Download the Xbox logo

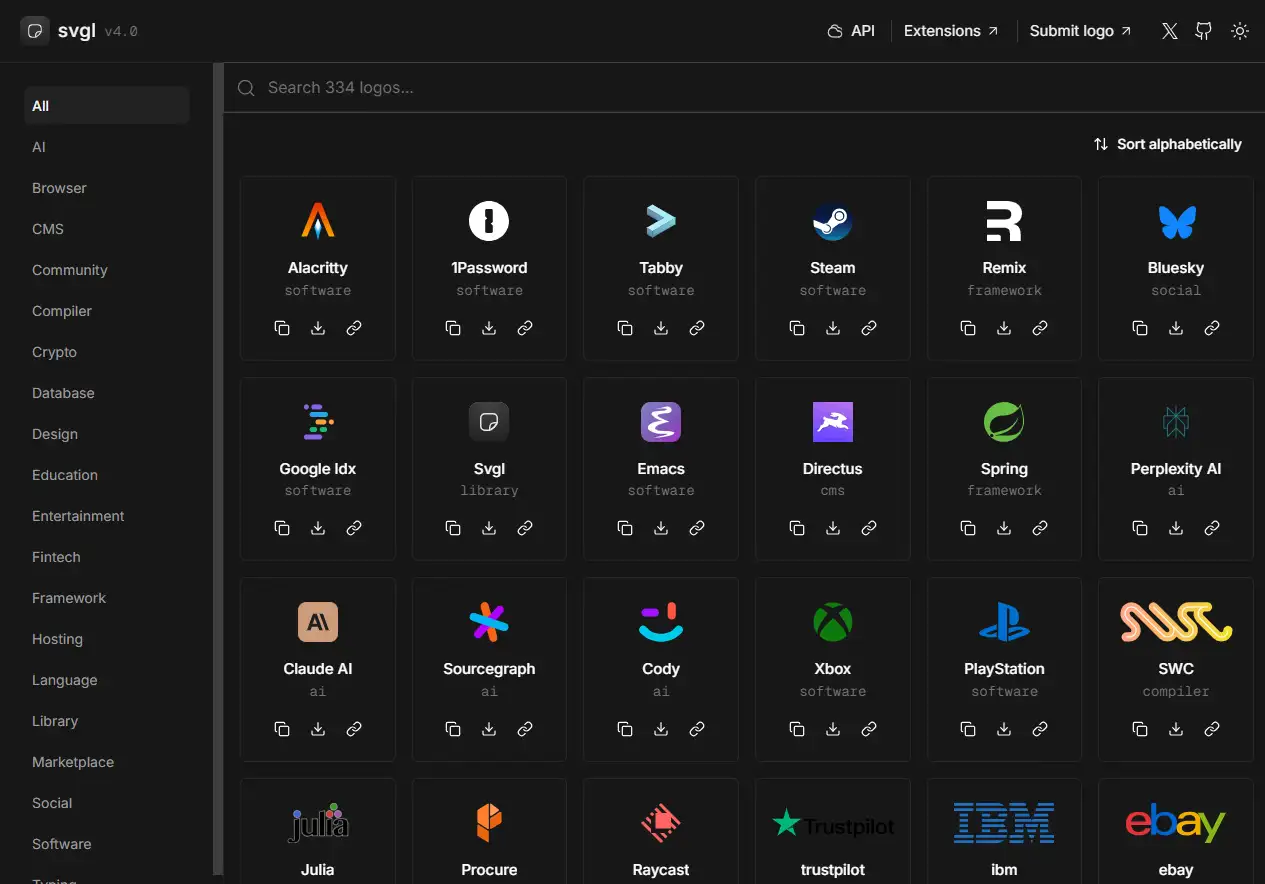point(833,729)
